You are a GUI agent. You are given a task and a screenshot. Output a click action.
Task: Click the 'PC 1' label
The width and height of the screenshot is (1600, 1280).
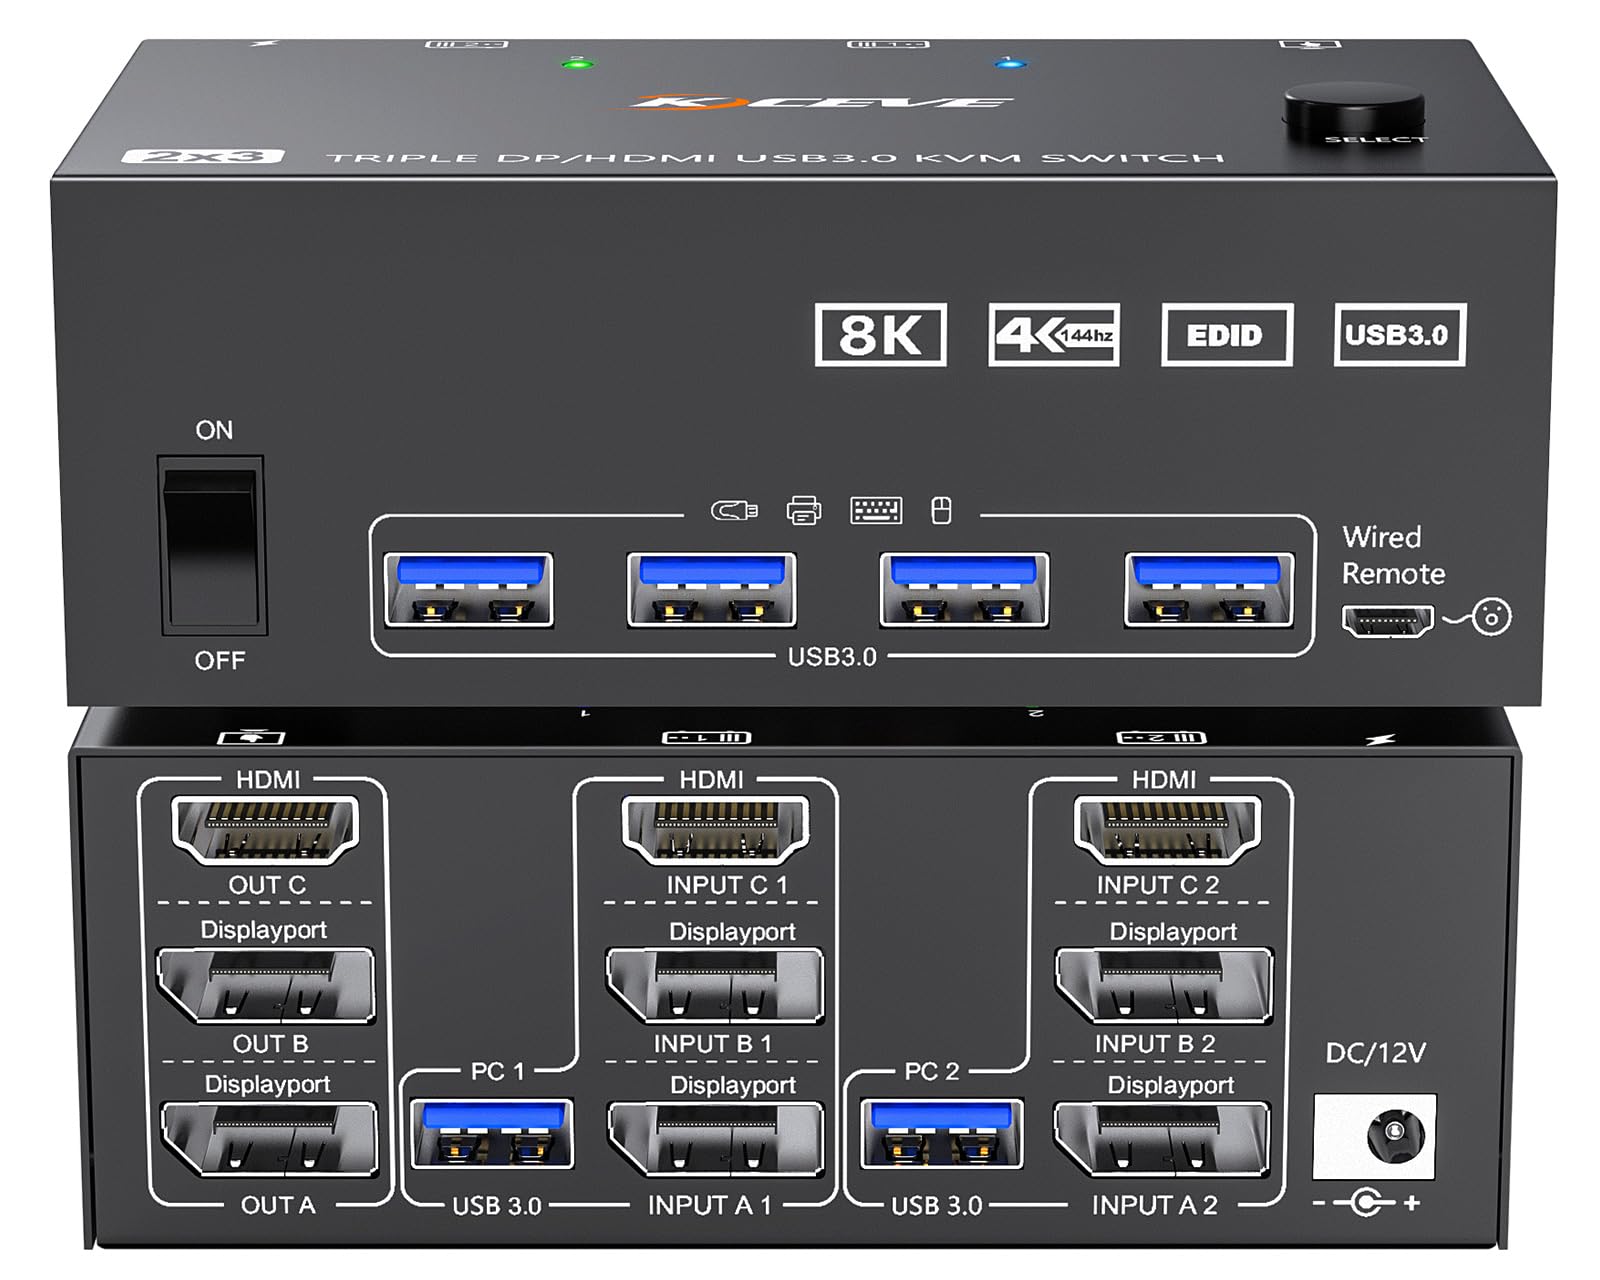click(497, 1071)
